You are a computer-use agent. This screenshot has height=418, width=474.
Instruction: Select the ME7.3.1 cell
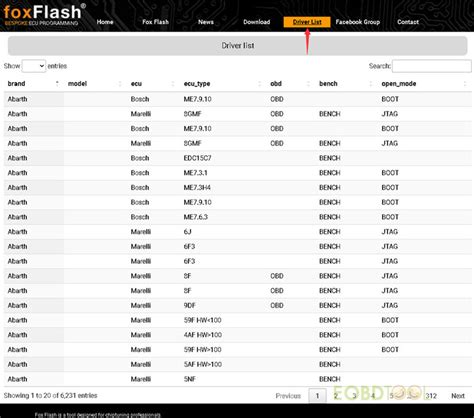click(x=195, y=173)
